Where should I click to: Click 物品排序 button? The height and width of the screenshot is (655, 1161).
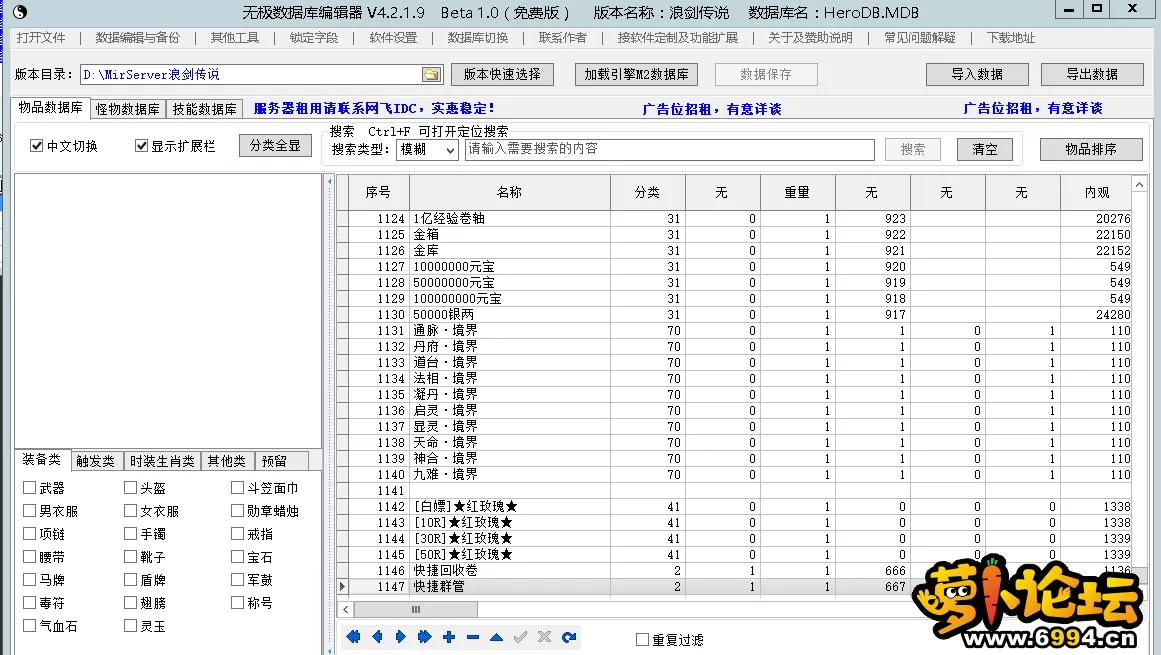click(1091, 150)
